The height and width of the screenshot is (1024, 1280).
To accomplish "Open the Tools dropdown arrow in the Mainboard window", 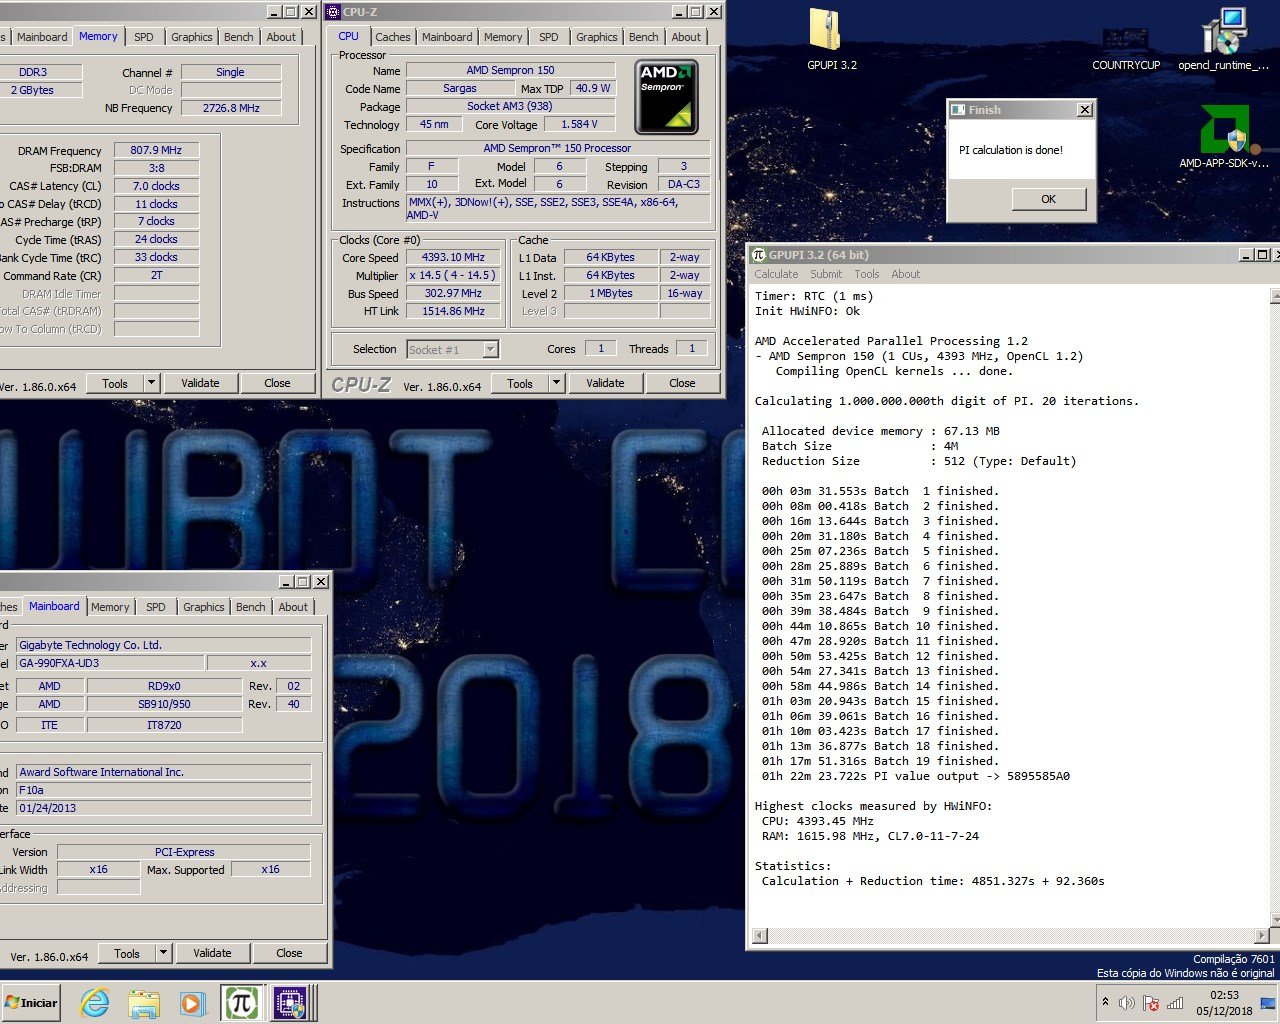I will [x=164, y=953].
